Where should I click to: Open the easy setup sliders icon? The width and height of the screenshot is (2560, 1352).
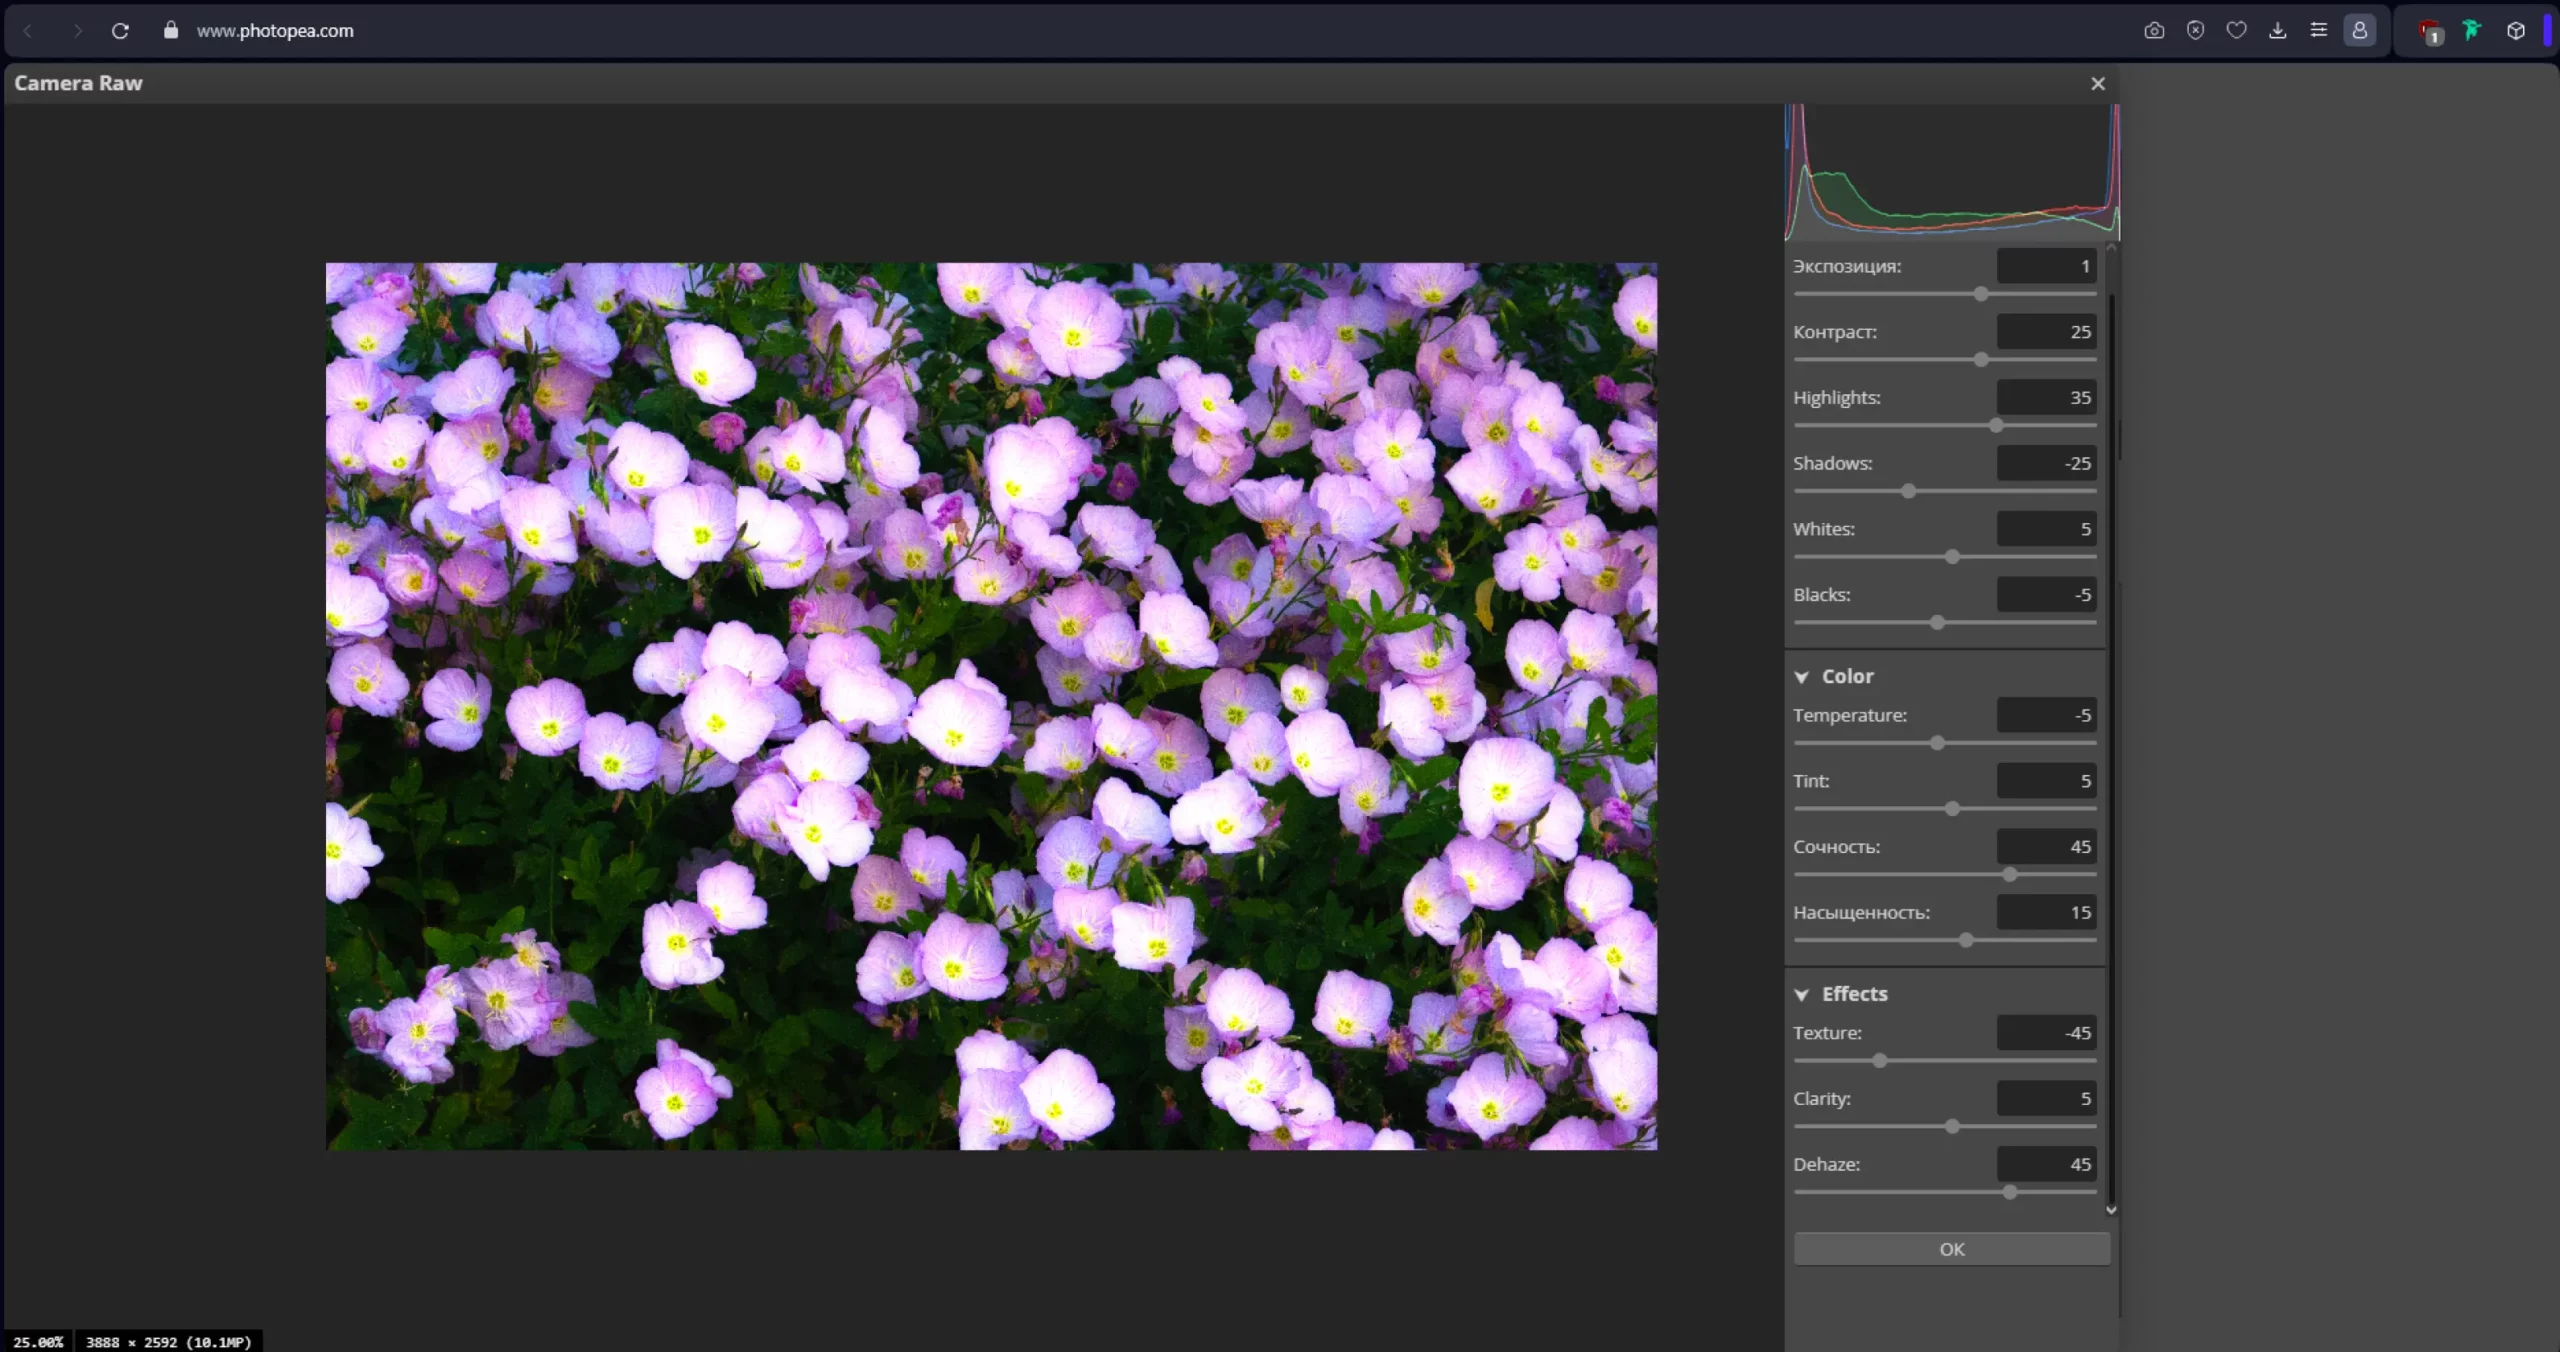tap(2318, 31)
